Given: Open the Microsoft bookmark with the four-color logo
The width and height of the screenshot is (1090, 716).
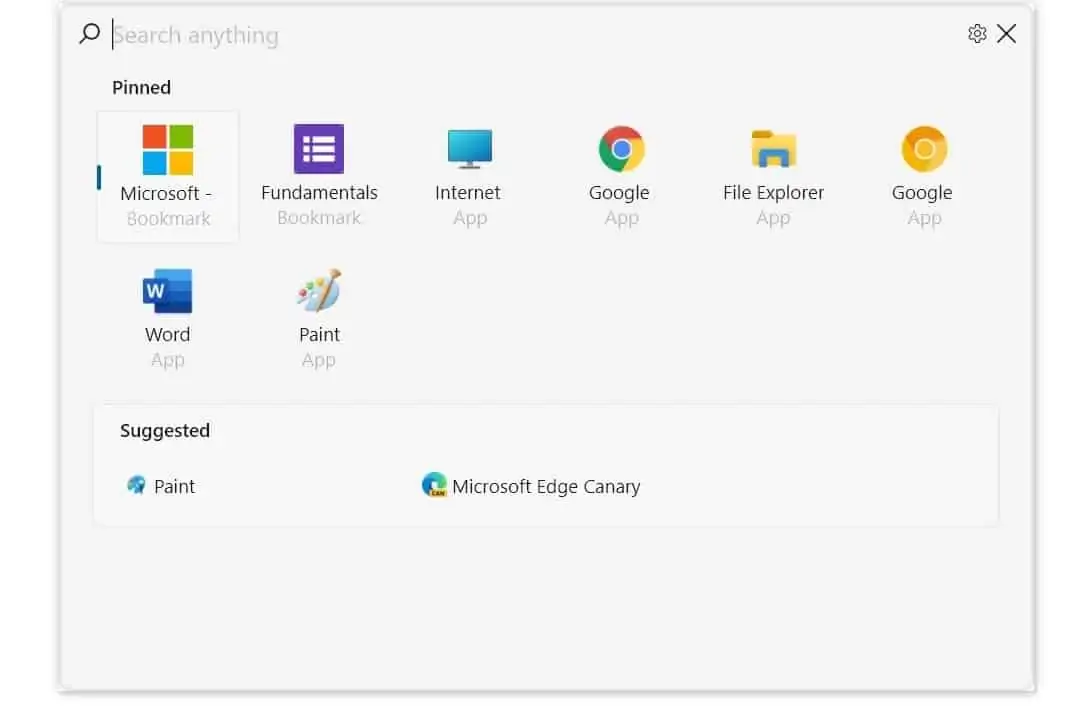Looking at the screenshot, I should click(167, 150).
